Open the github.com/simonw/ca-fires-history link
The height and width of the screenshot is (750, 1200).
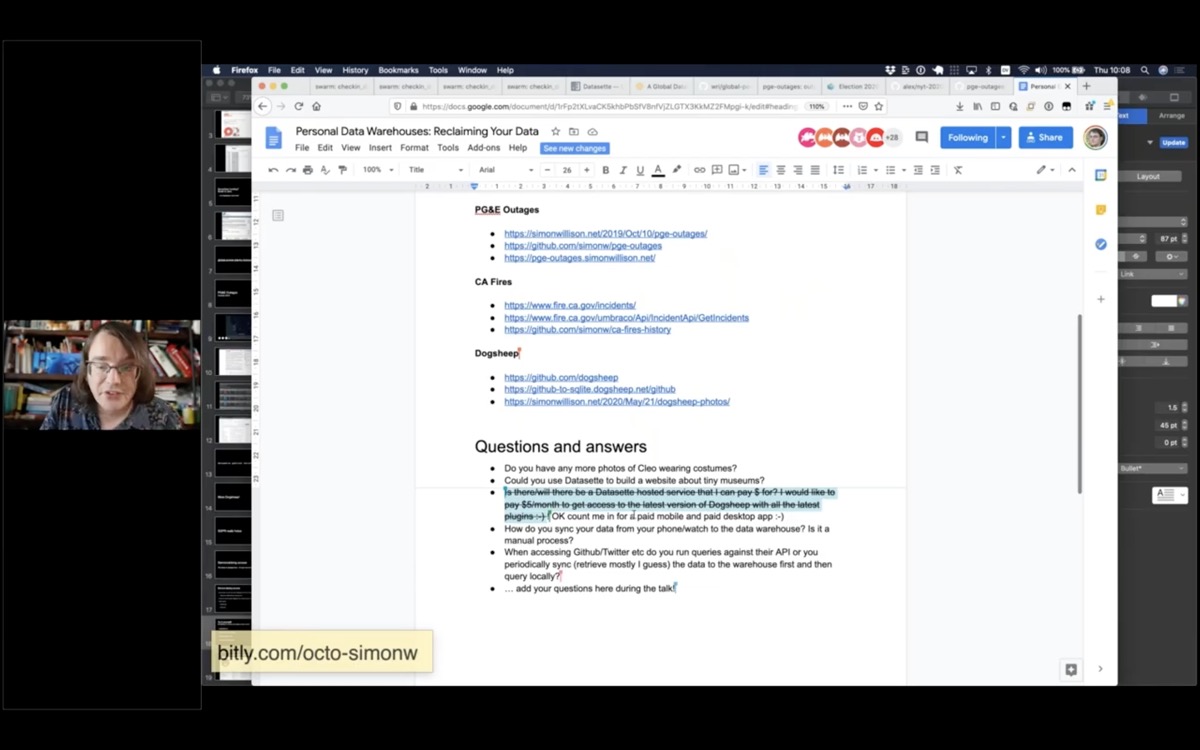[587, 330]
